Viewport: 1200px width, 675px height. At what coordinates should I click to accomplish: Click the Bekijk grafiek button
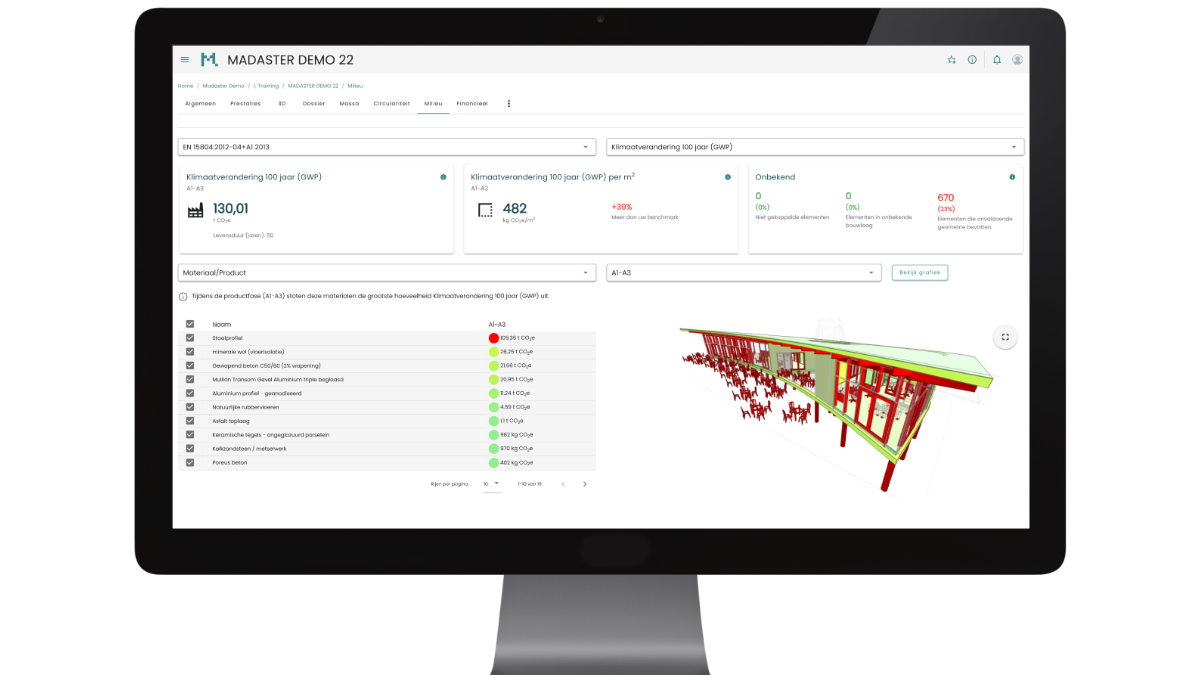[x=920, y=272]
